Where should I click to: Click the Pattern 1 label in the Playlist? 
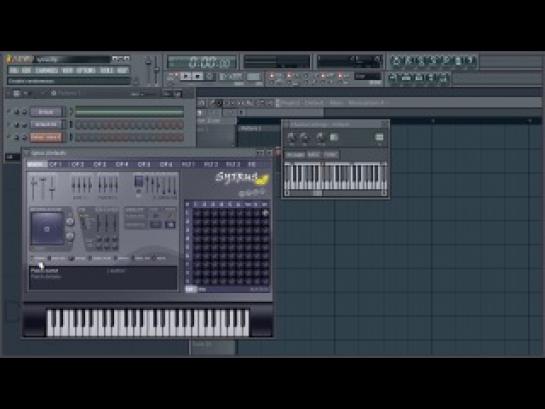tap(251, 128)
